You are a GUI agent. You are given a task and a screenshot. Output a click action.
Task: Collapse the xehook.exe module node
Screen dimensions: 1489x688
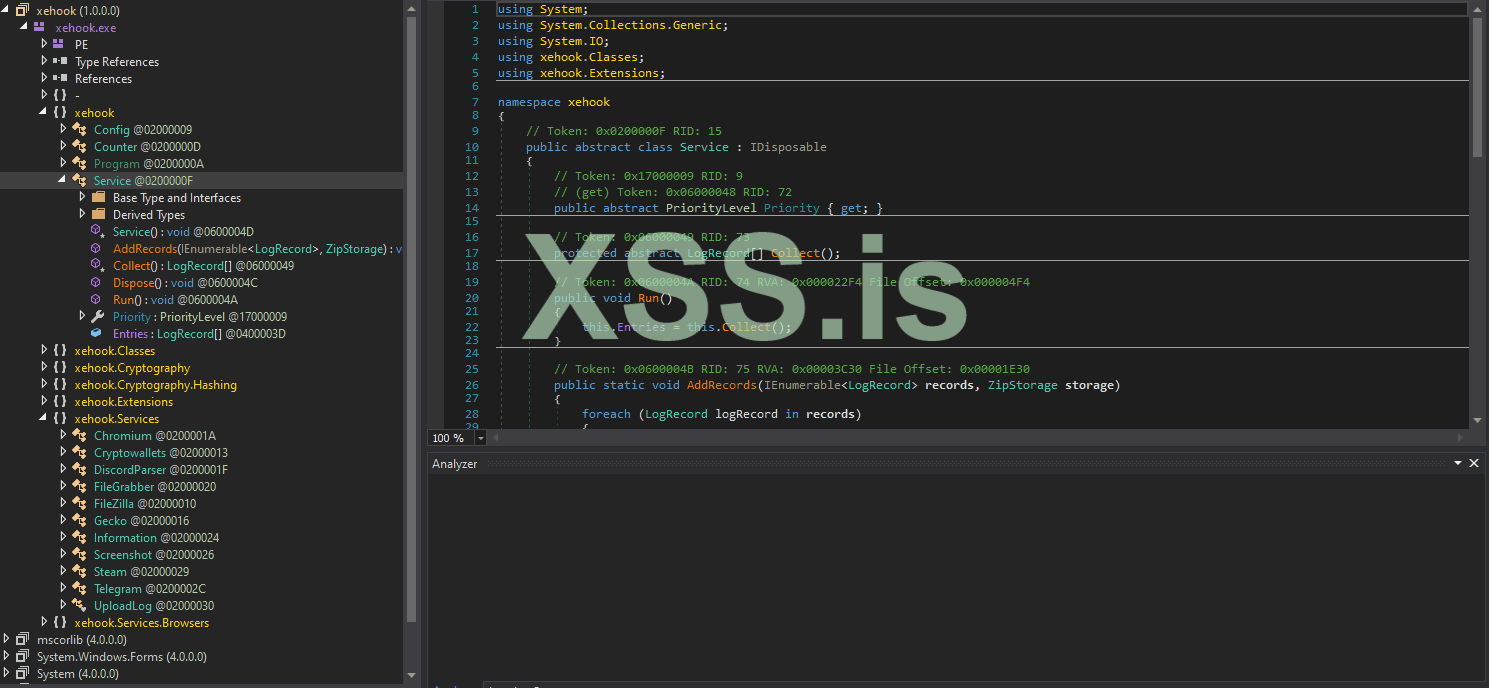tap(25, 27)
